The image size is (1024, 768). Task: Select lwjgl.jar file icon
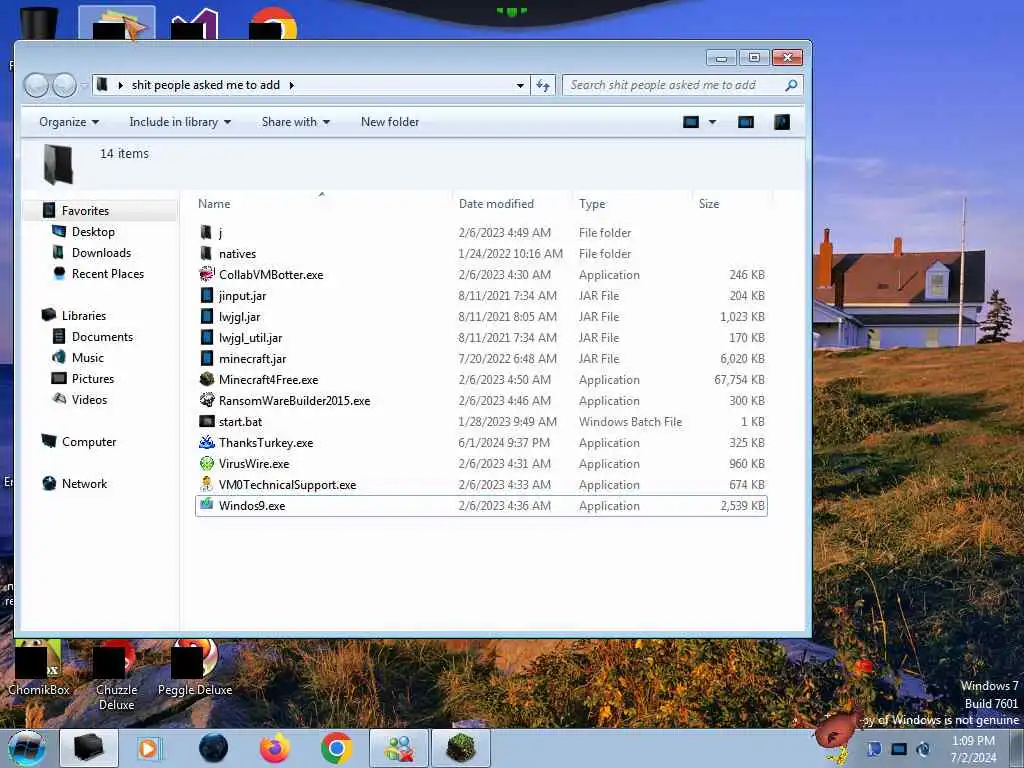pos(206,316)
